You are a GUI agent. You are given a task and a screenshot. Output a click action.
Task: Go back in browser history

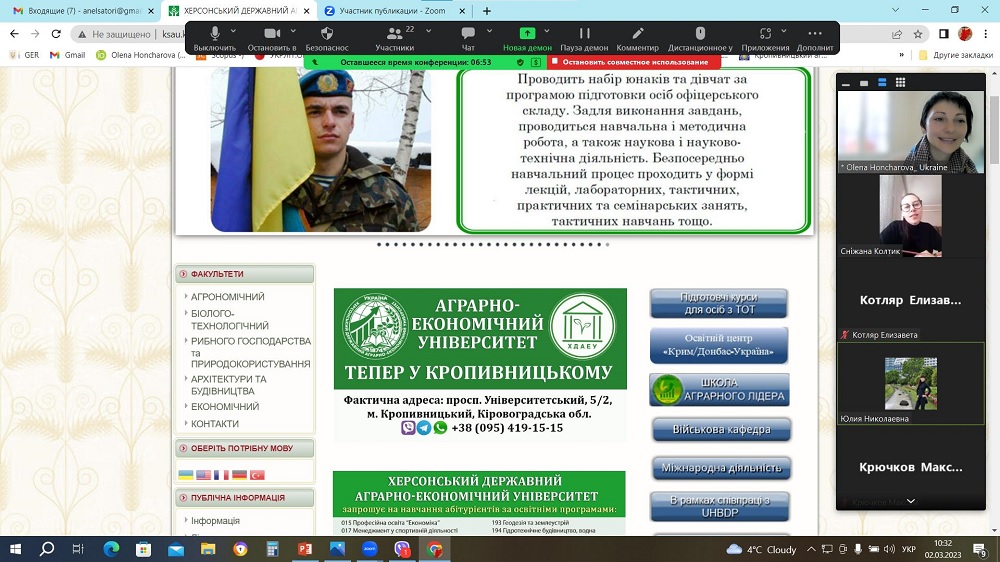click(x=14, y=34)
